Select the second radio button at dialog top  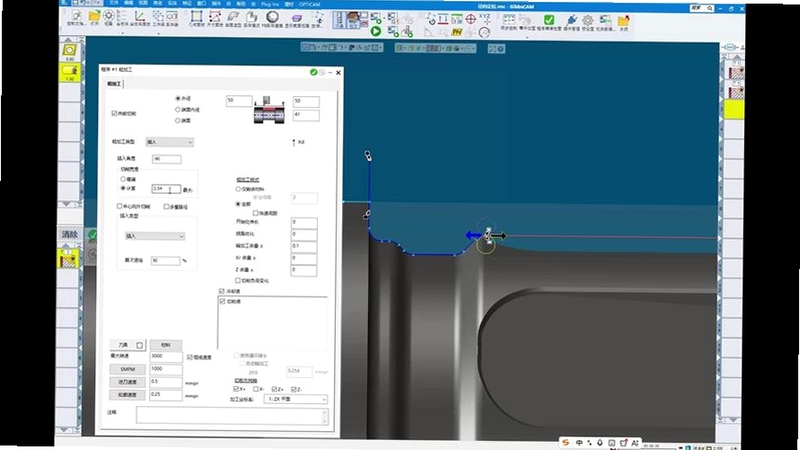pyautogui.click(x=178, y=109)
